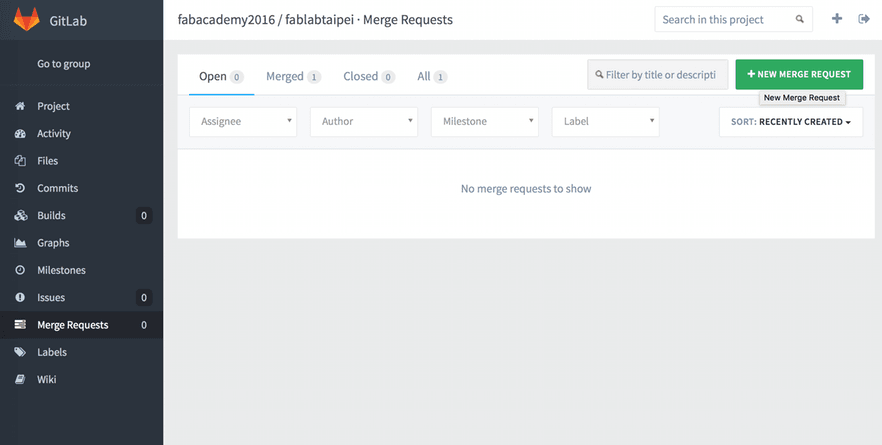
Task: Open the Author dropdown
Action: tap(364, 122)
